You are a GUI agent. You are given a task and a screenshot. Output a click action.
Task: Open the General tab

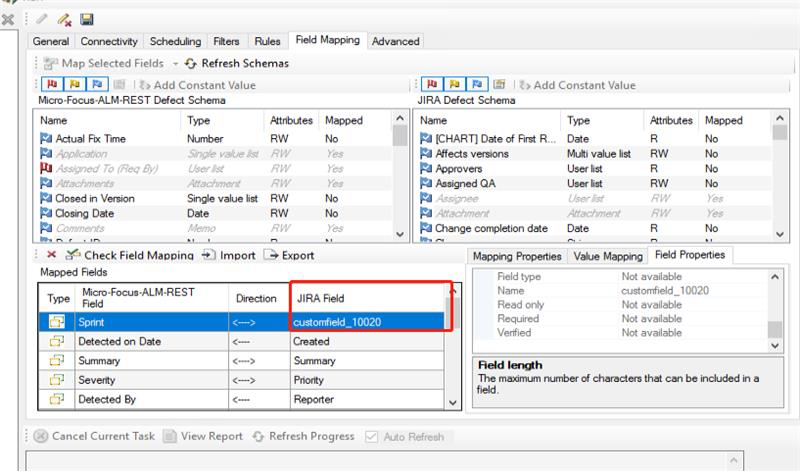51,41
